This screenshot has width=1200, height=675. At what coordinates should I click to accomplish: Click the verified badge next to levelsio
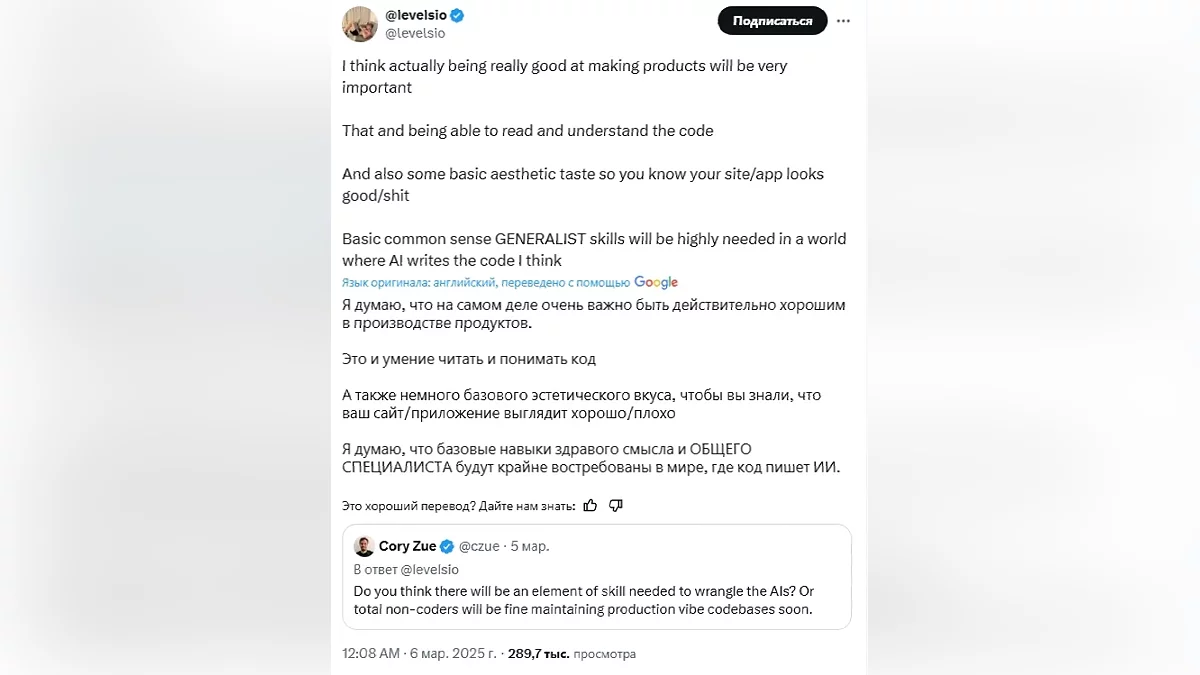(457, 16)
